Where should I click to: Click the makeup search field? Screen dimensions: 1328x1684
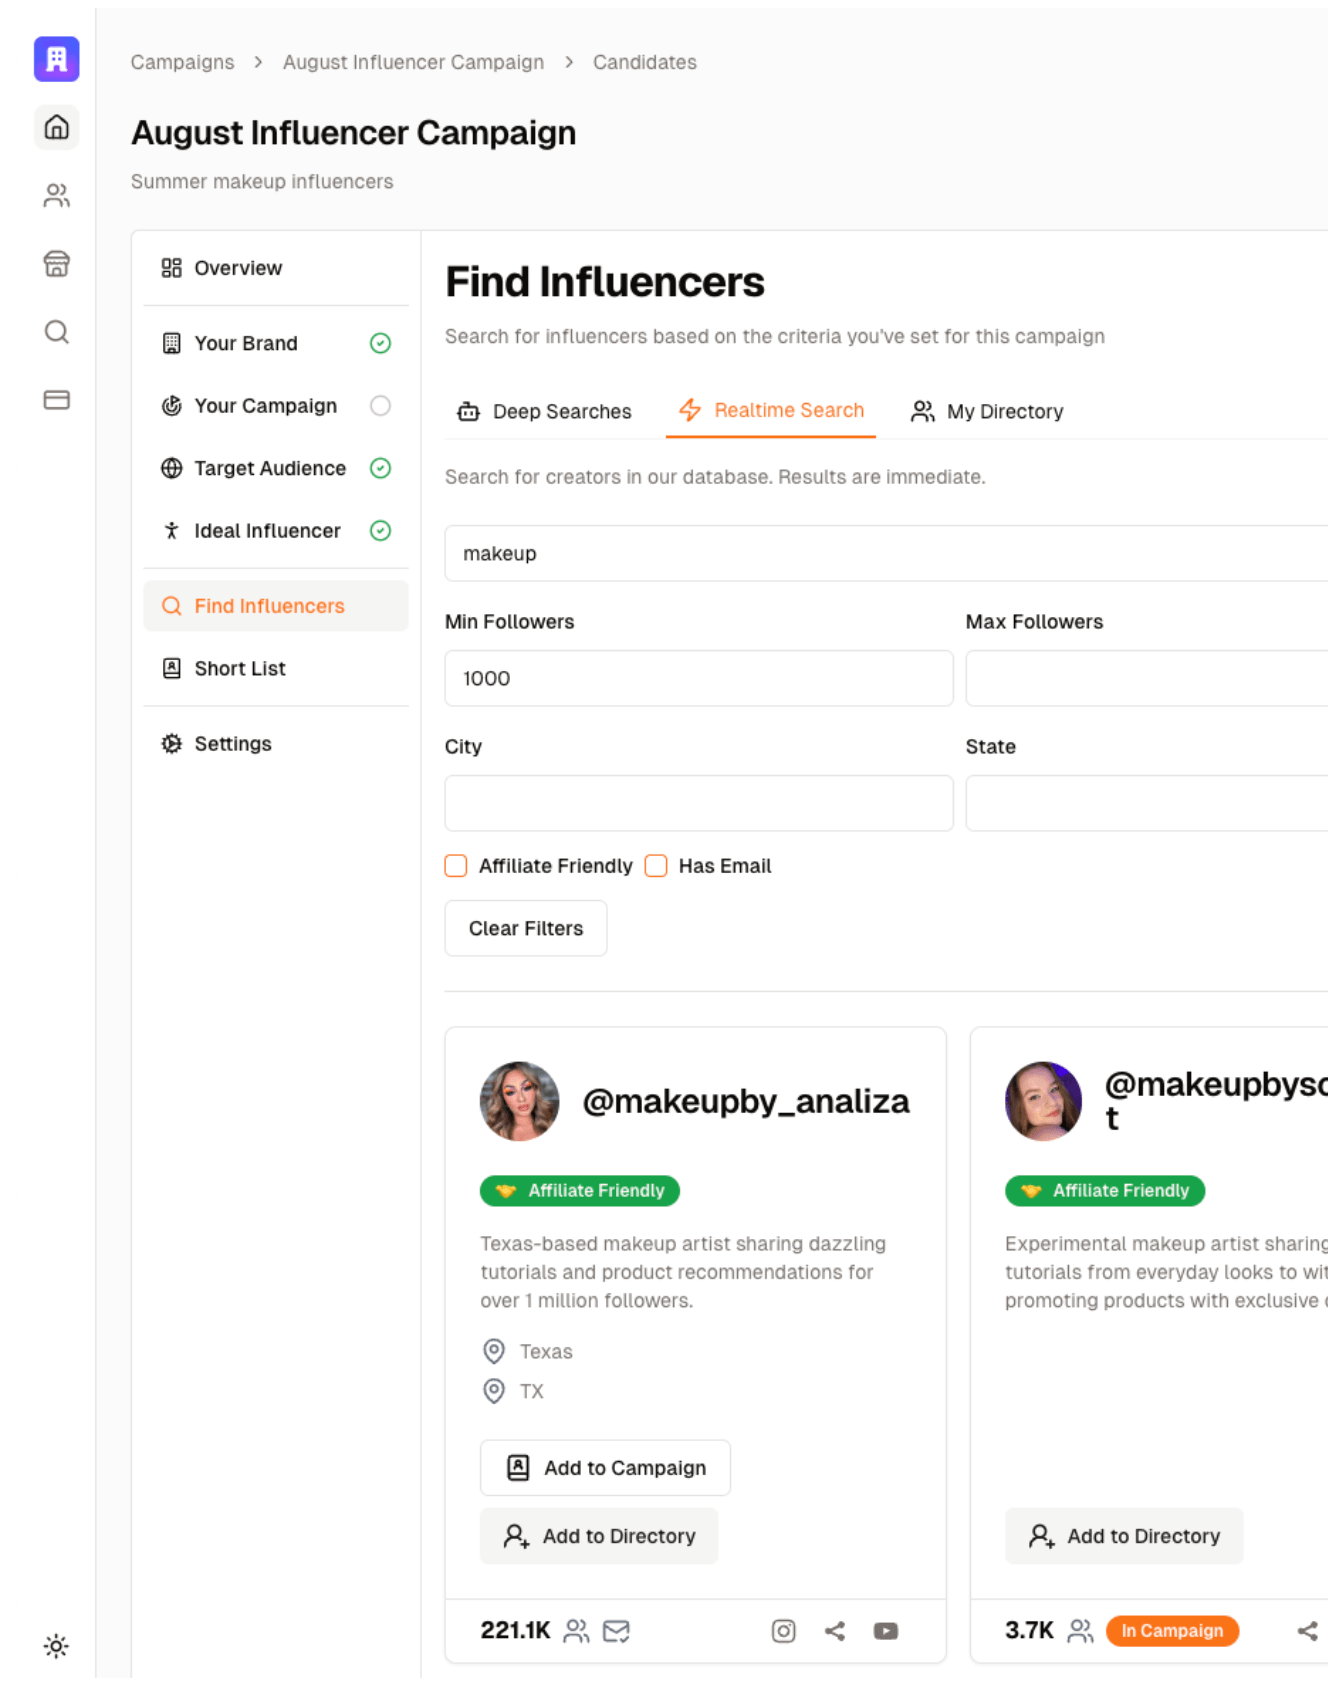coord(886,553)
